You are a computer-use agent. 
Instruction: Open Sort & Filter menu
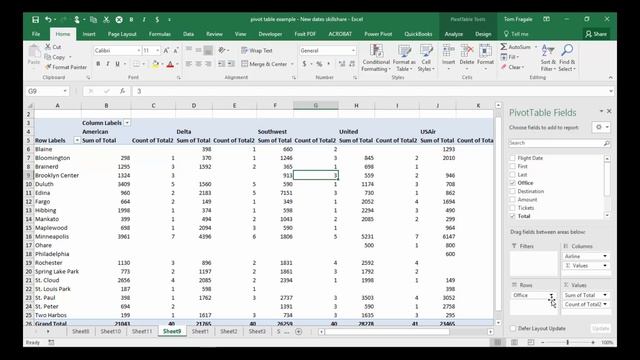(548, 58)
